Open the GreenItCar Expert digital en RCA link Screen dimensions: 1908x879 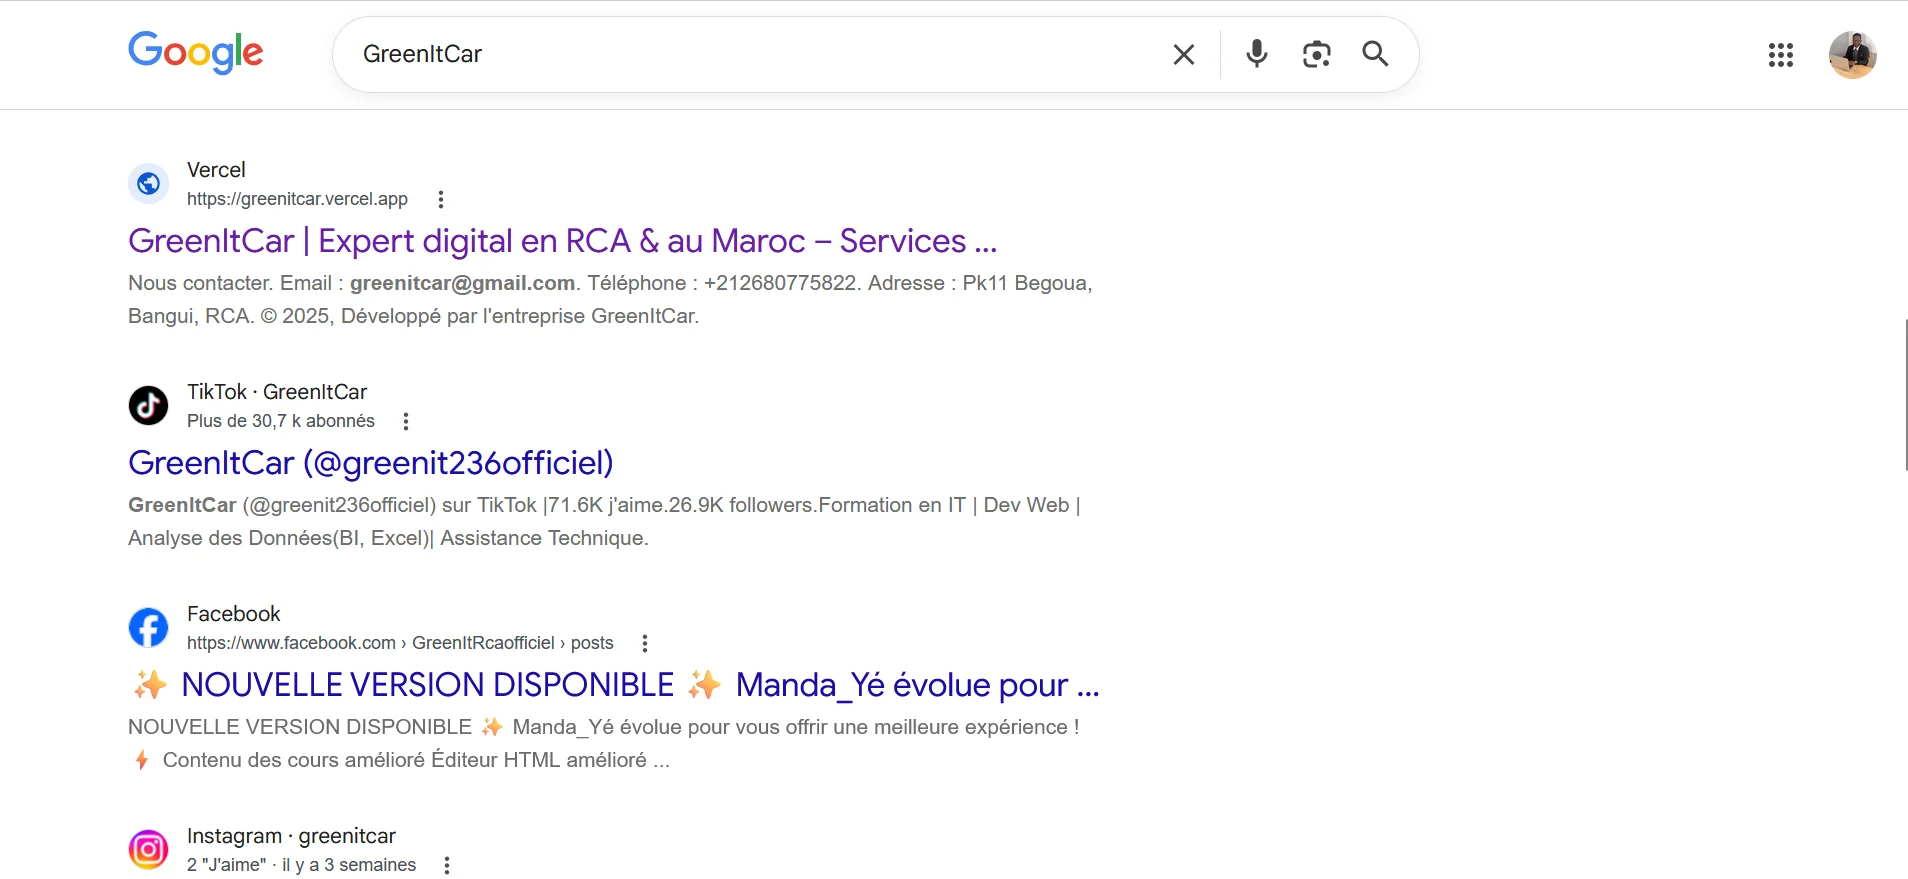coord(563,241)
